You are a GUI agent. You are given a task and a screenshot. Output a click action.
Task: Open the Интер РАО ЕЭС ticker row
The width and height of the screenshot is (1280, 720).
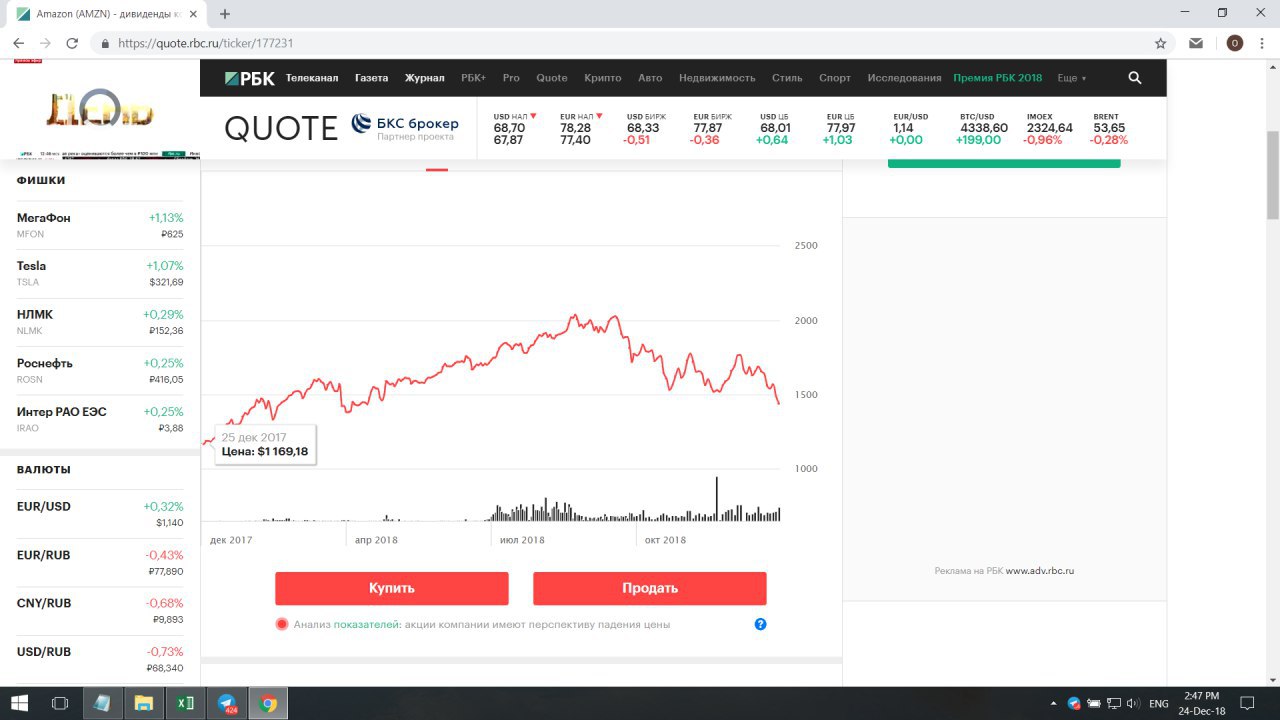click(x=100, y=419)
